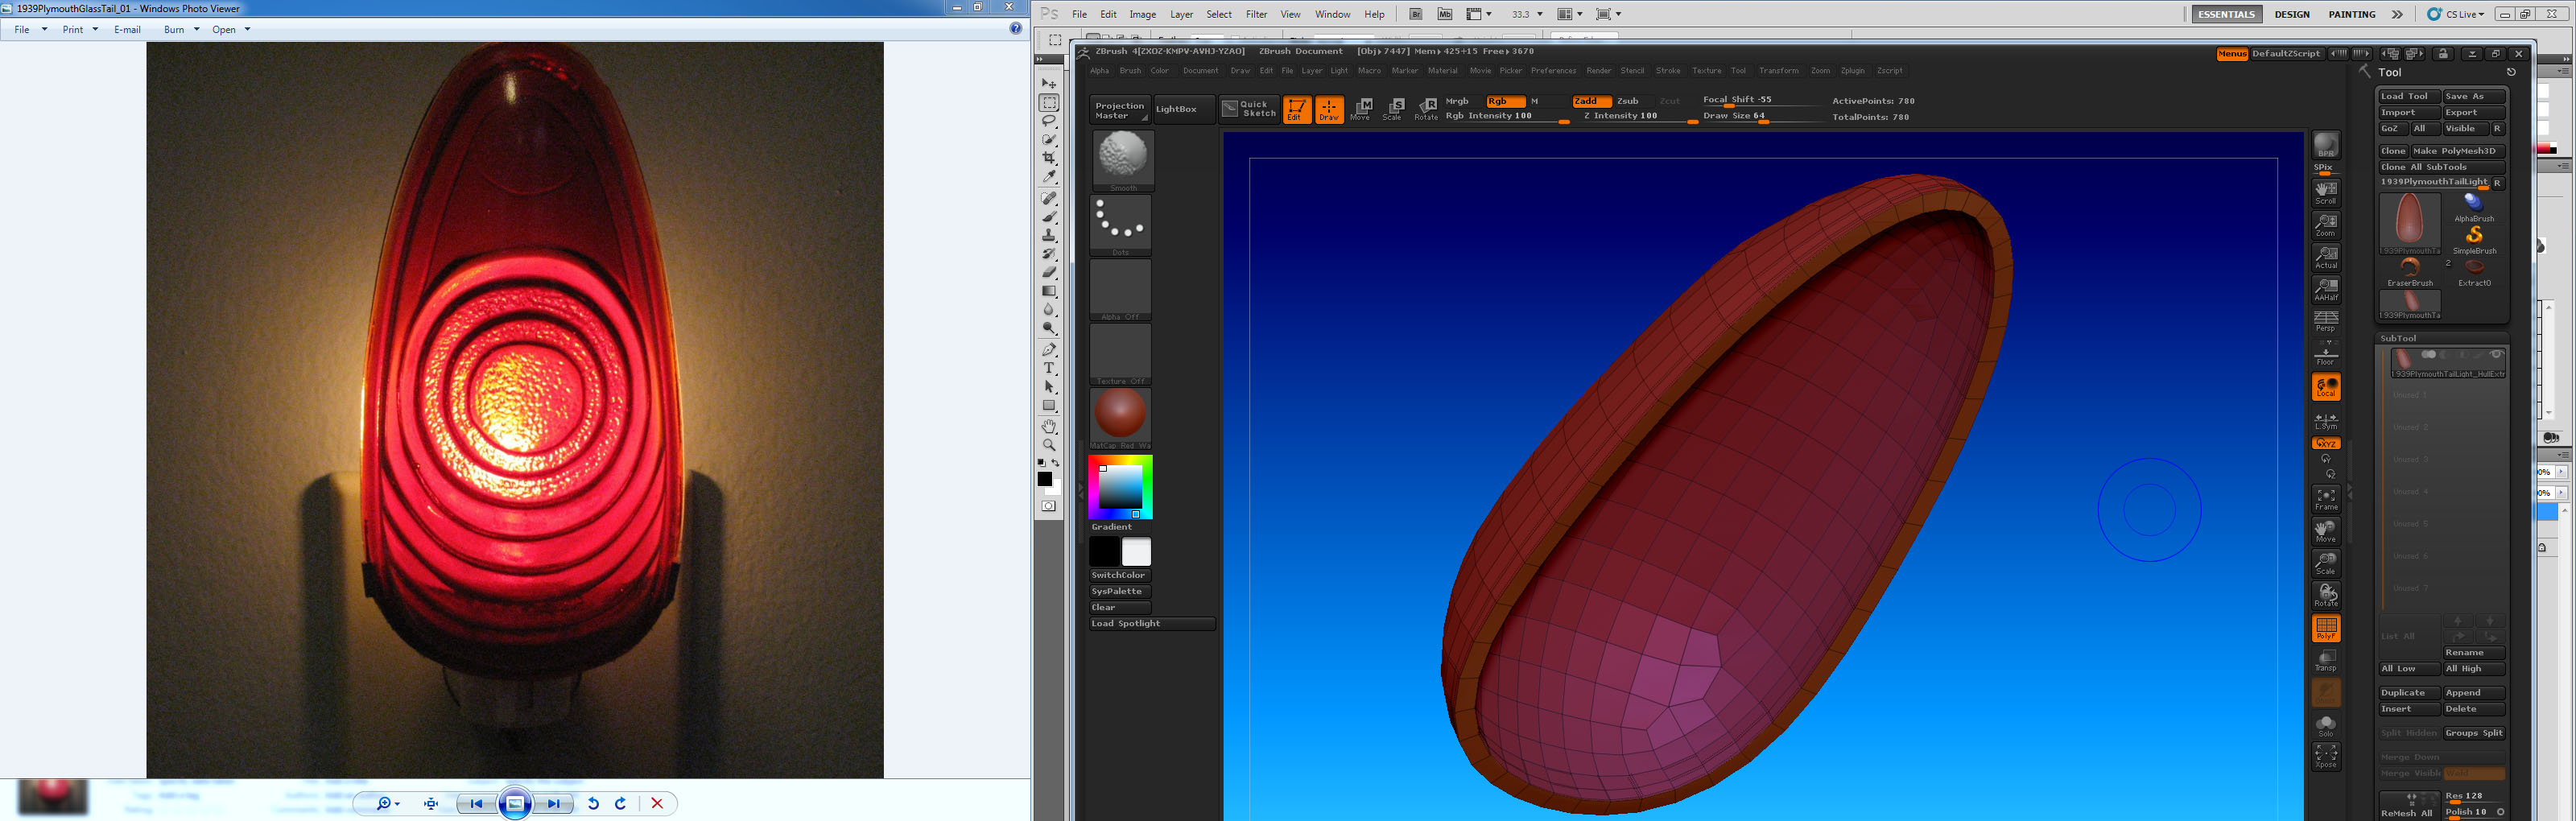Screen dimensions: 2576x821
Task: Select Photoshop Zoom magnifier tool
Action: tap(1049, 445)
